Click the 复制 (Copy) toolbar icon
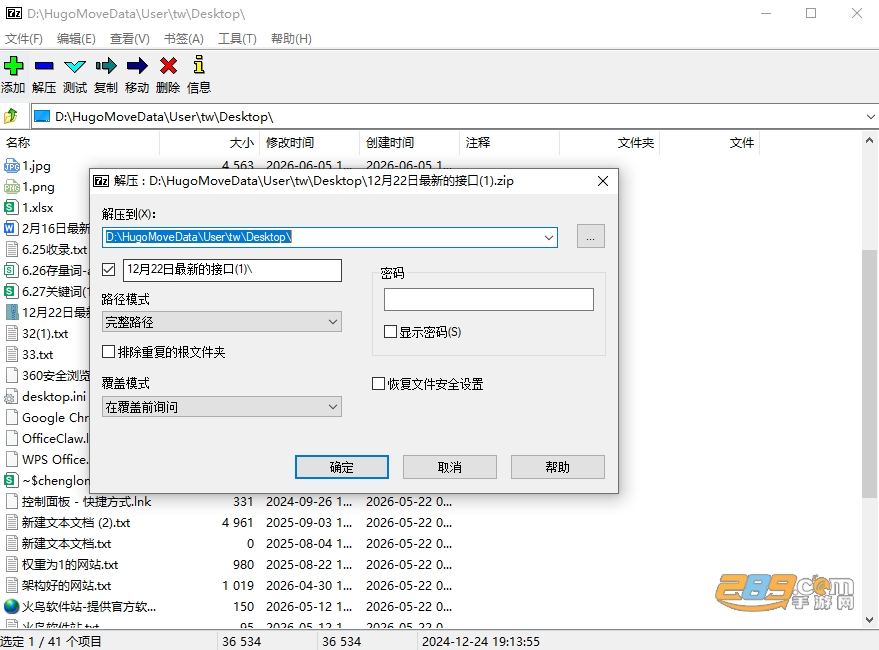 tap(106, 66)
